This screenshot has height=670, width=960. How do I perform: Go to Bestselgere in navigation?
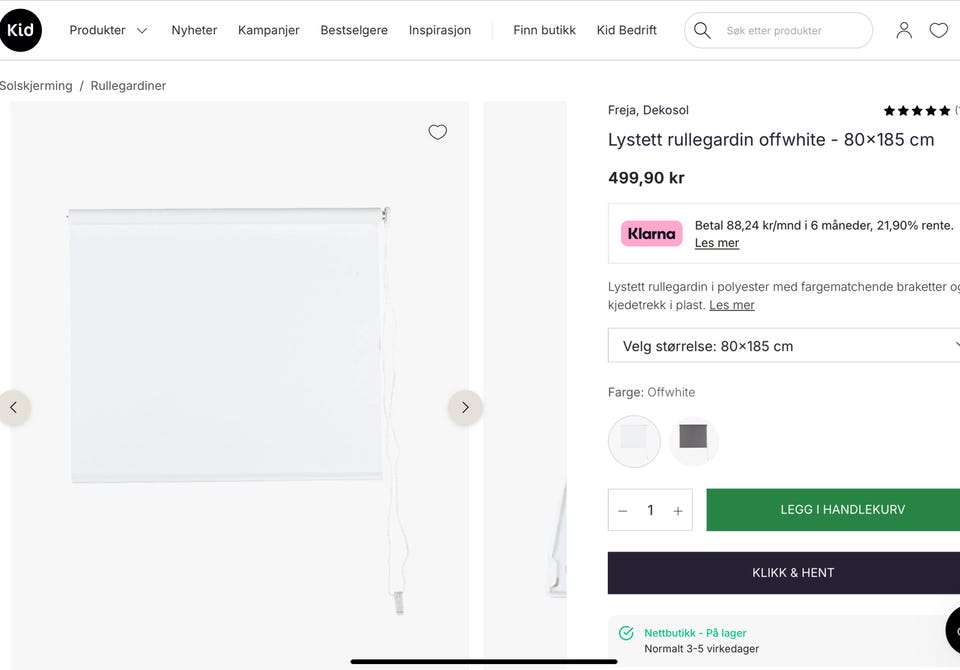(354, 30)
